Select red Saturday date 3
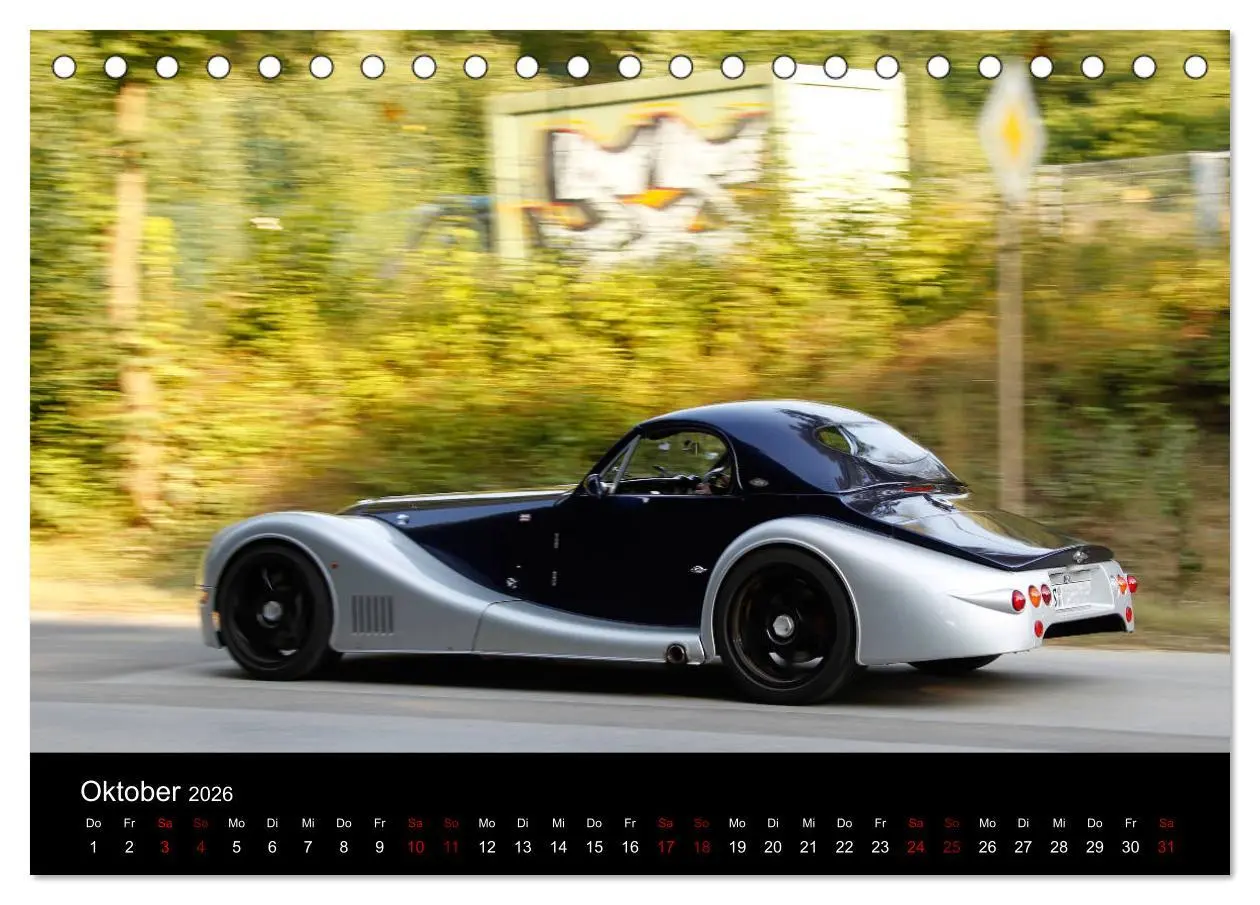This screenshot has height=905, width=1260. pyautogui.click(x=165, y=847)
